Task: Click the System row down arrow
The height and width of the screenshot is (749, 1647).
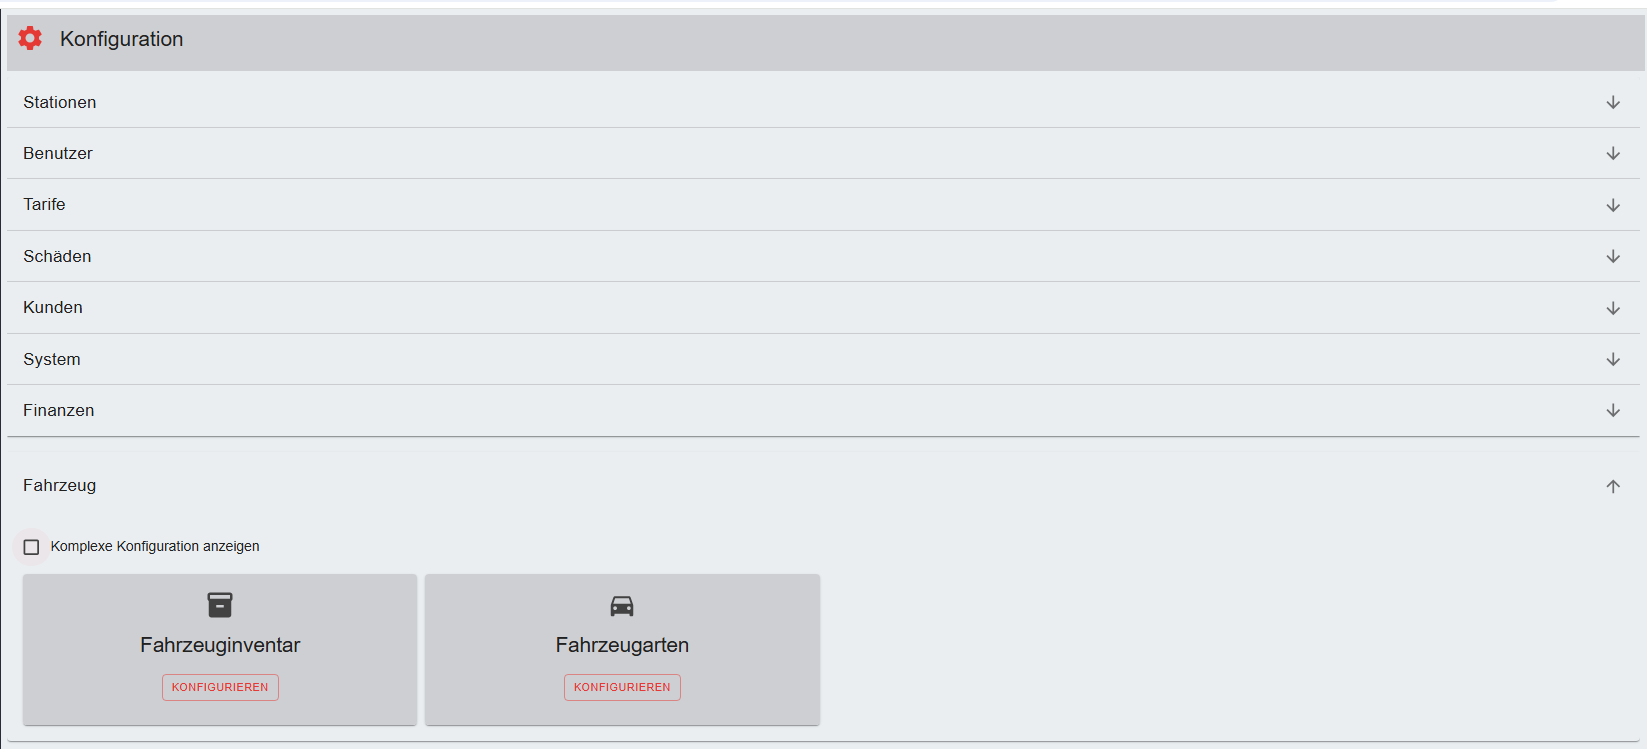Action: point(1613,360)
